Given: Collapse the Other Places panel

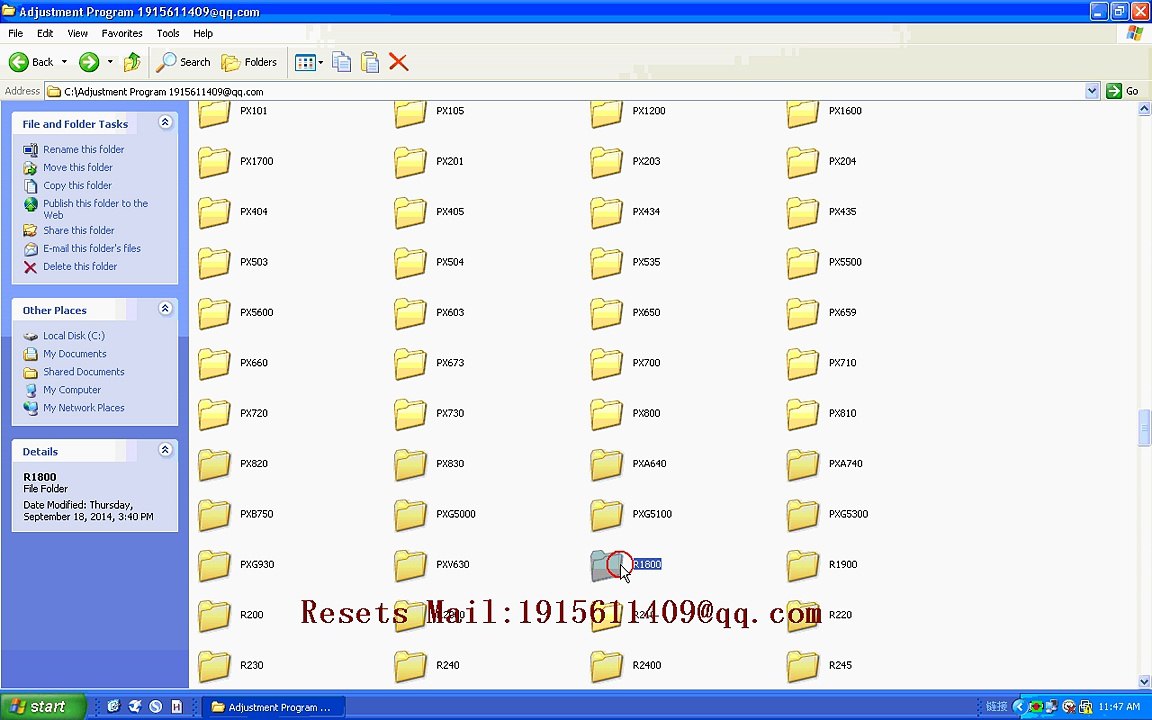Looking at the screenshot, I should (165, 309).
